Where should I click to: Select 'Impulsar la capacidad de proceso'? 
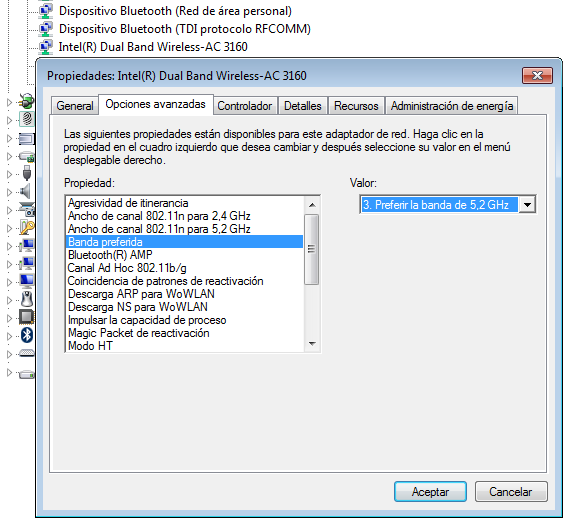coord(184,320)
